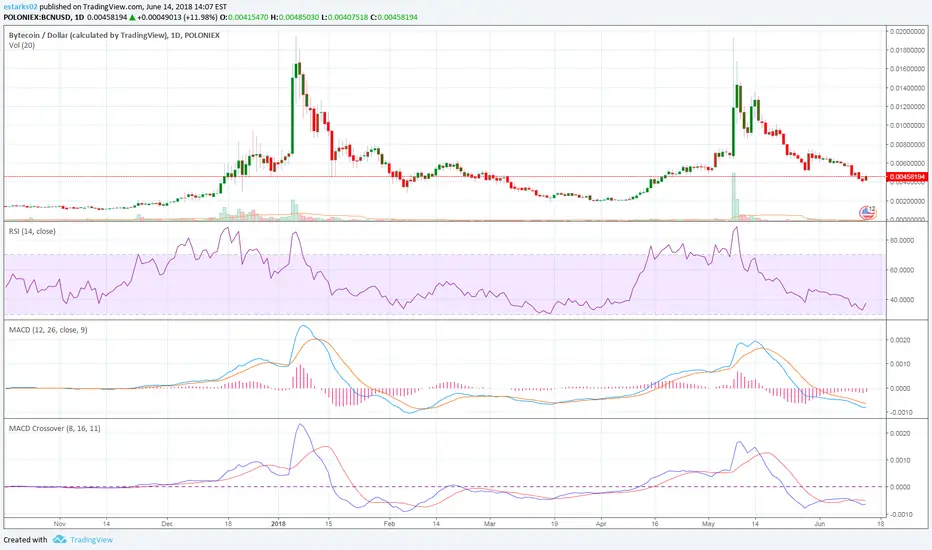Click the 'Feb' date axis label
Screen dimensions: 932x550
click(389, 524)
